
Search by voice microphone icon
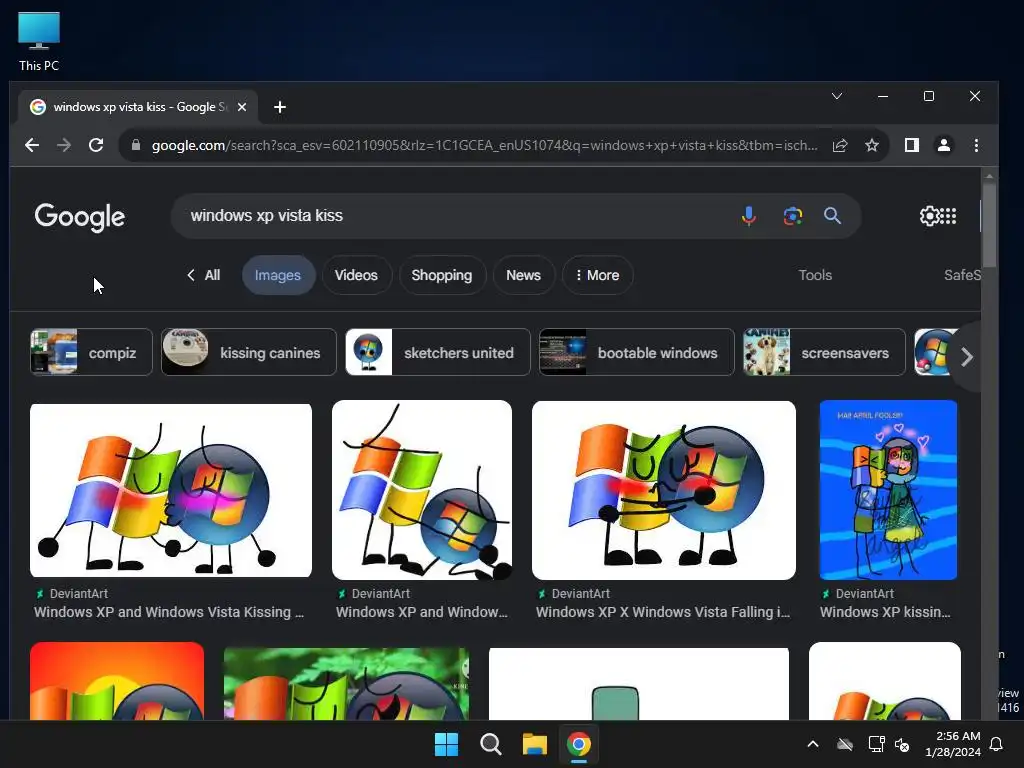point(749,216)
